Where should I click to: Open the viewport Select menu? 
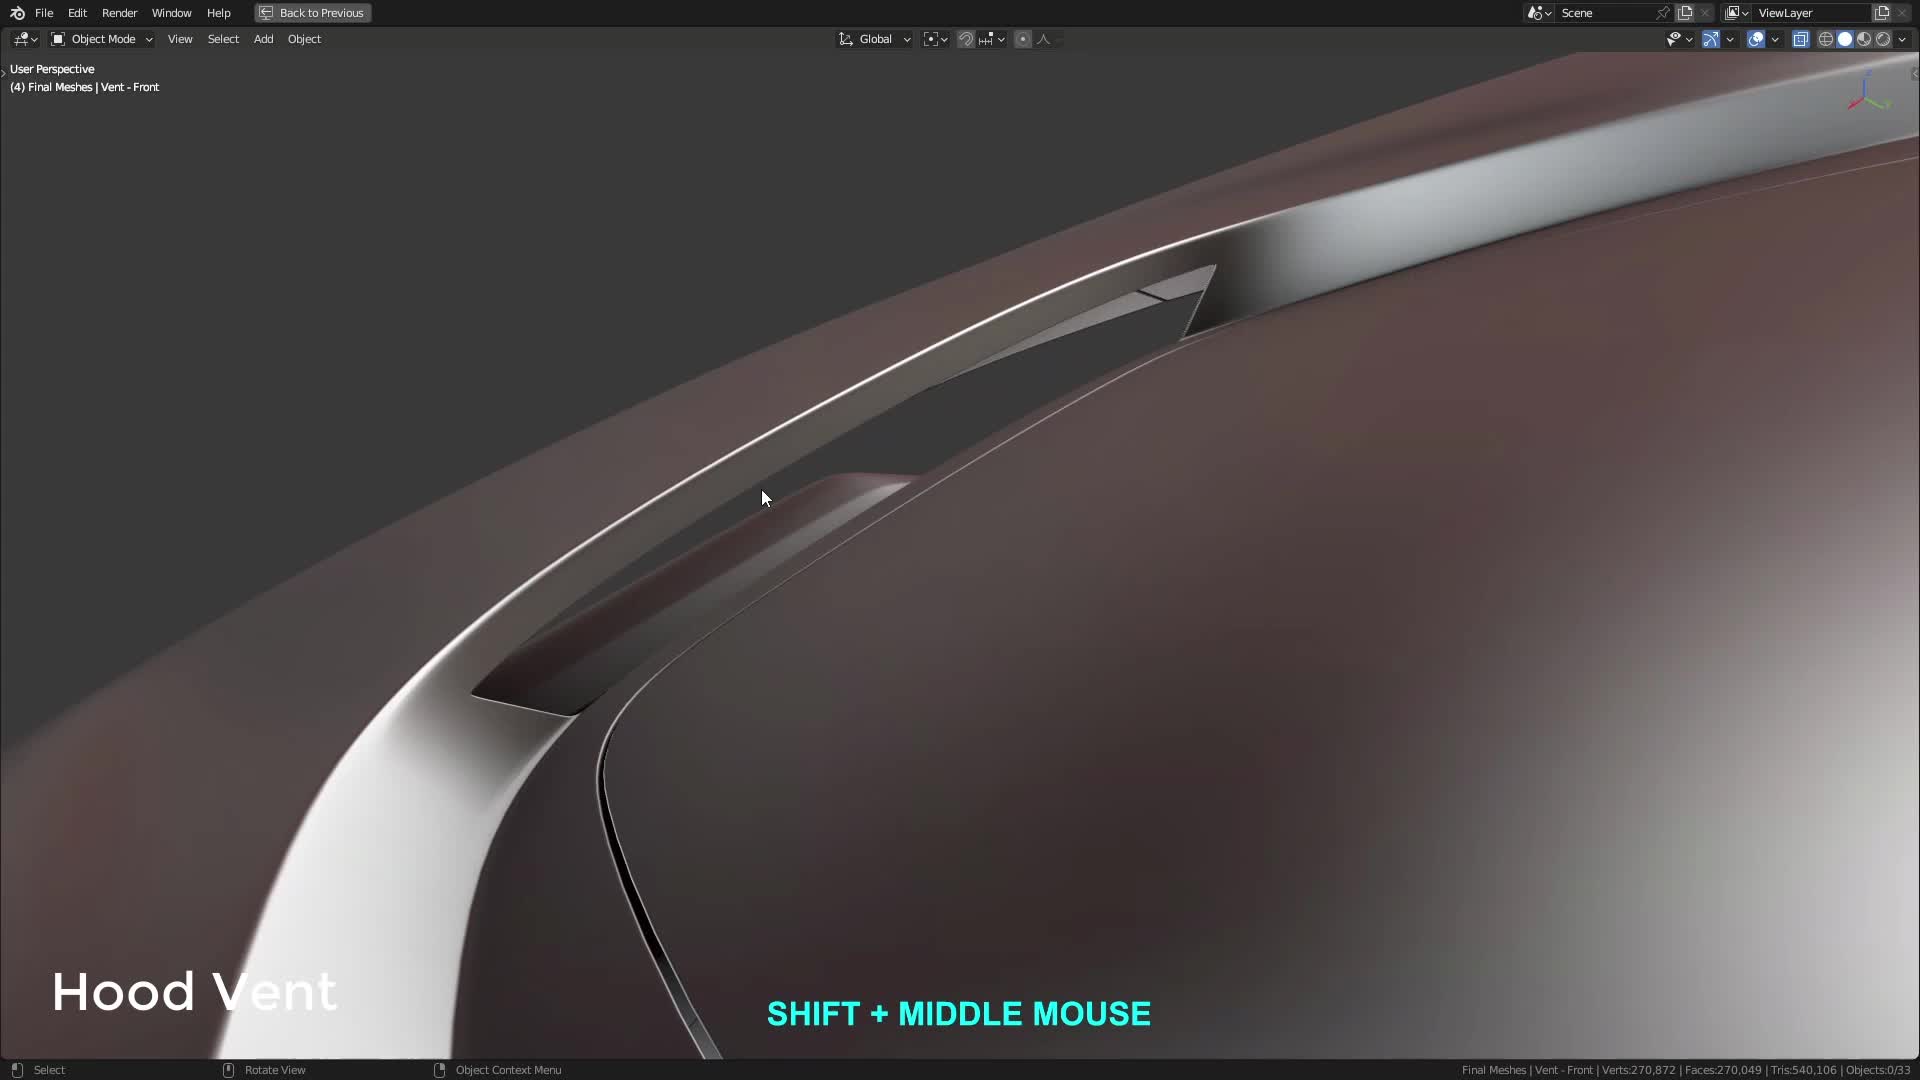click(223, 39)
